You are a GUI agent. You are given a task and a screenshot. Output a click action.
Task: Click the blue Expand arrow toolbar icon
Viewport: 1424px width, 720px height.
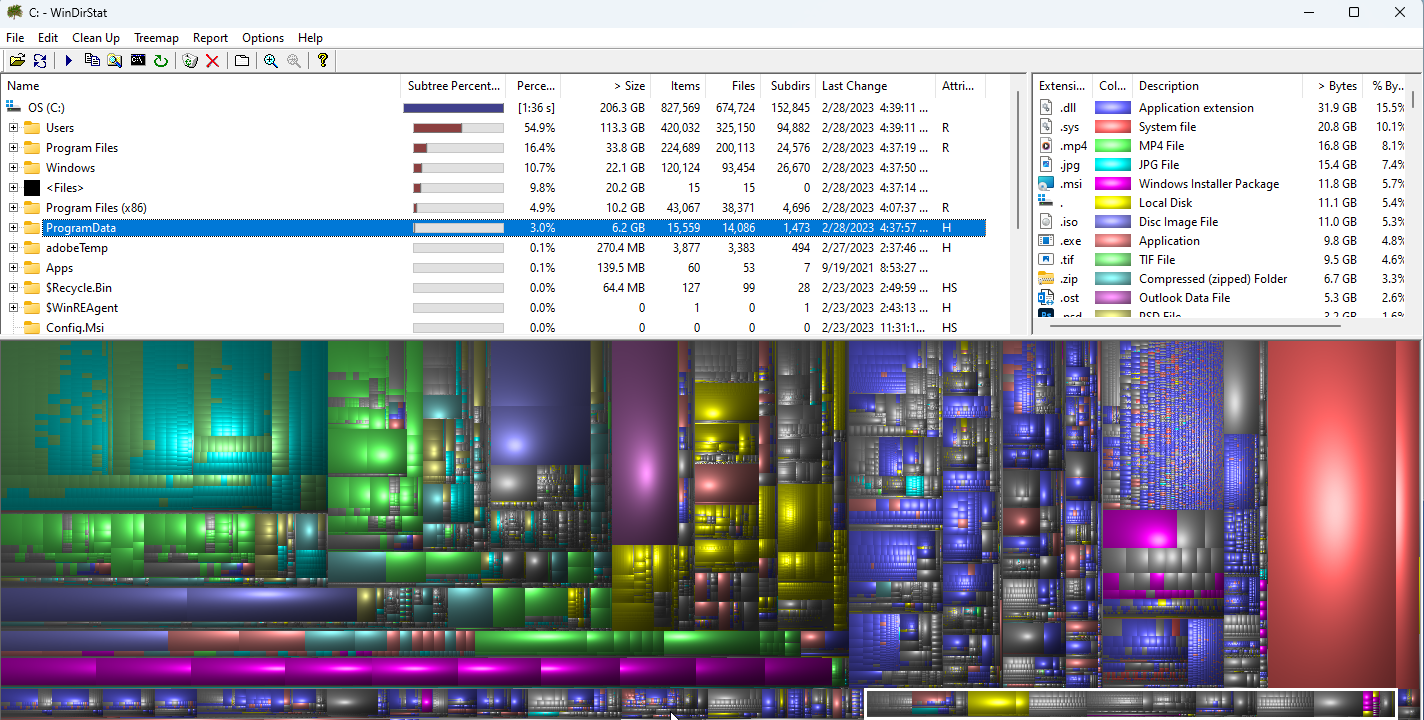coord(69,61)
